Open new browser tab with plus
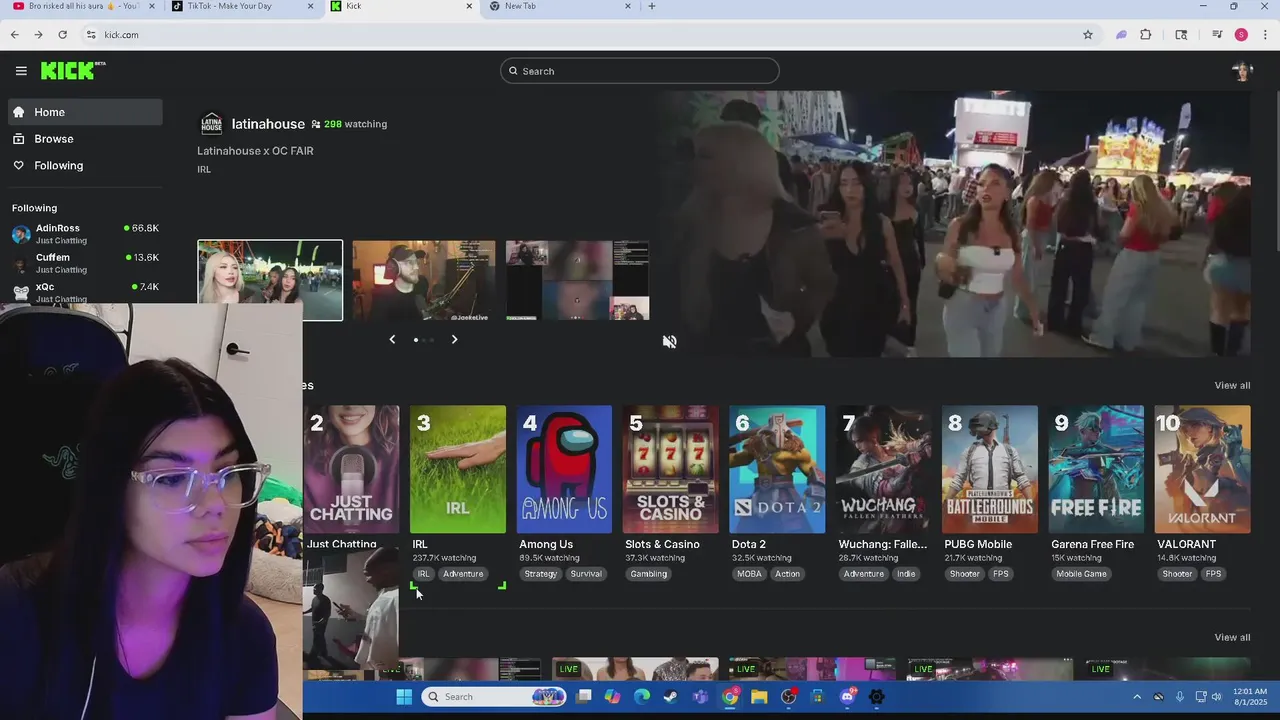Viewport: 1280px width, 720px height. [652, 6]
